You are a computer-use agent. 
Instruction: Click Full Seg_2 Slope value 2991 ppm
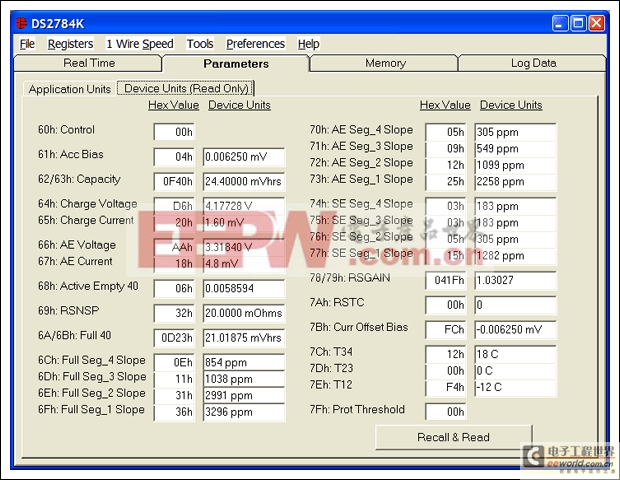pos(244,396)
